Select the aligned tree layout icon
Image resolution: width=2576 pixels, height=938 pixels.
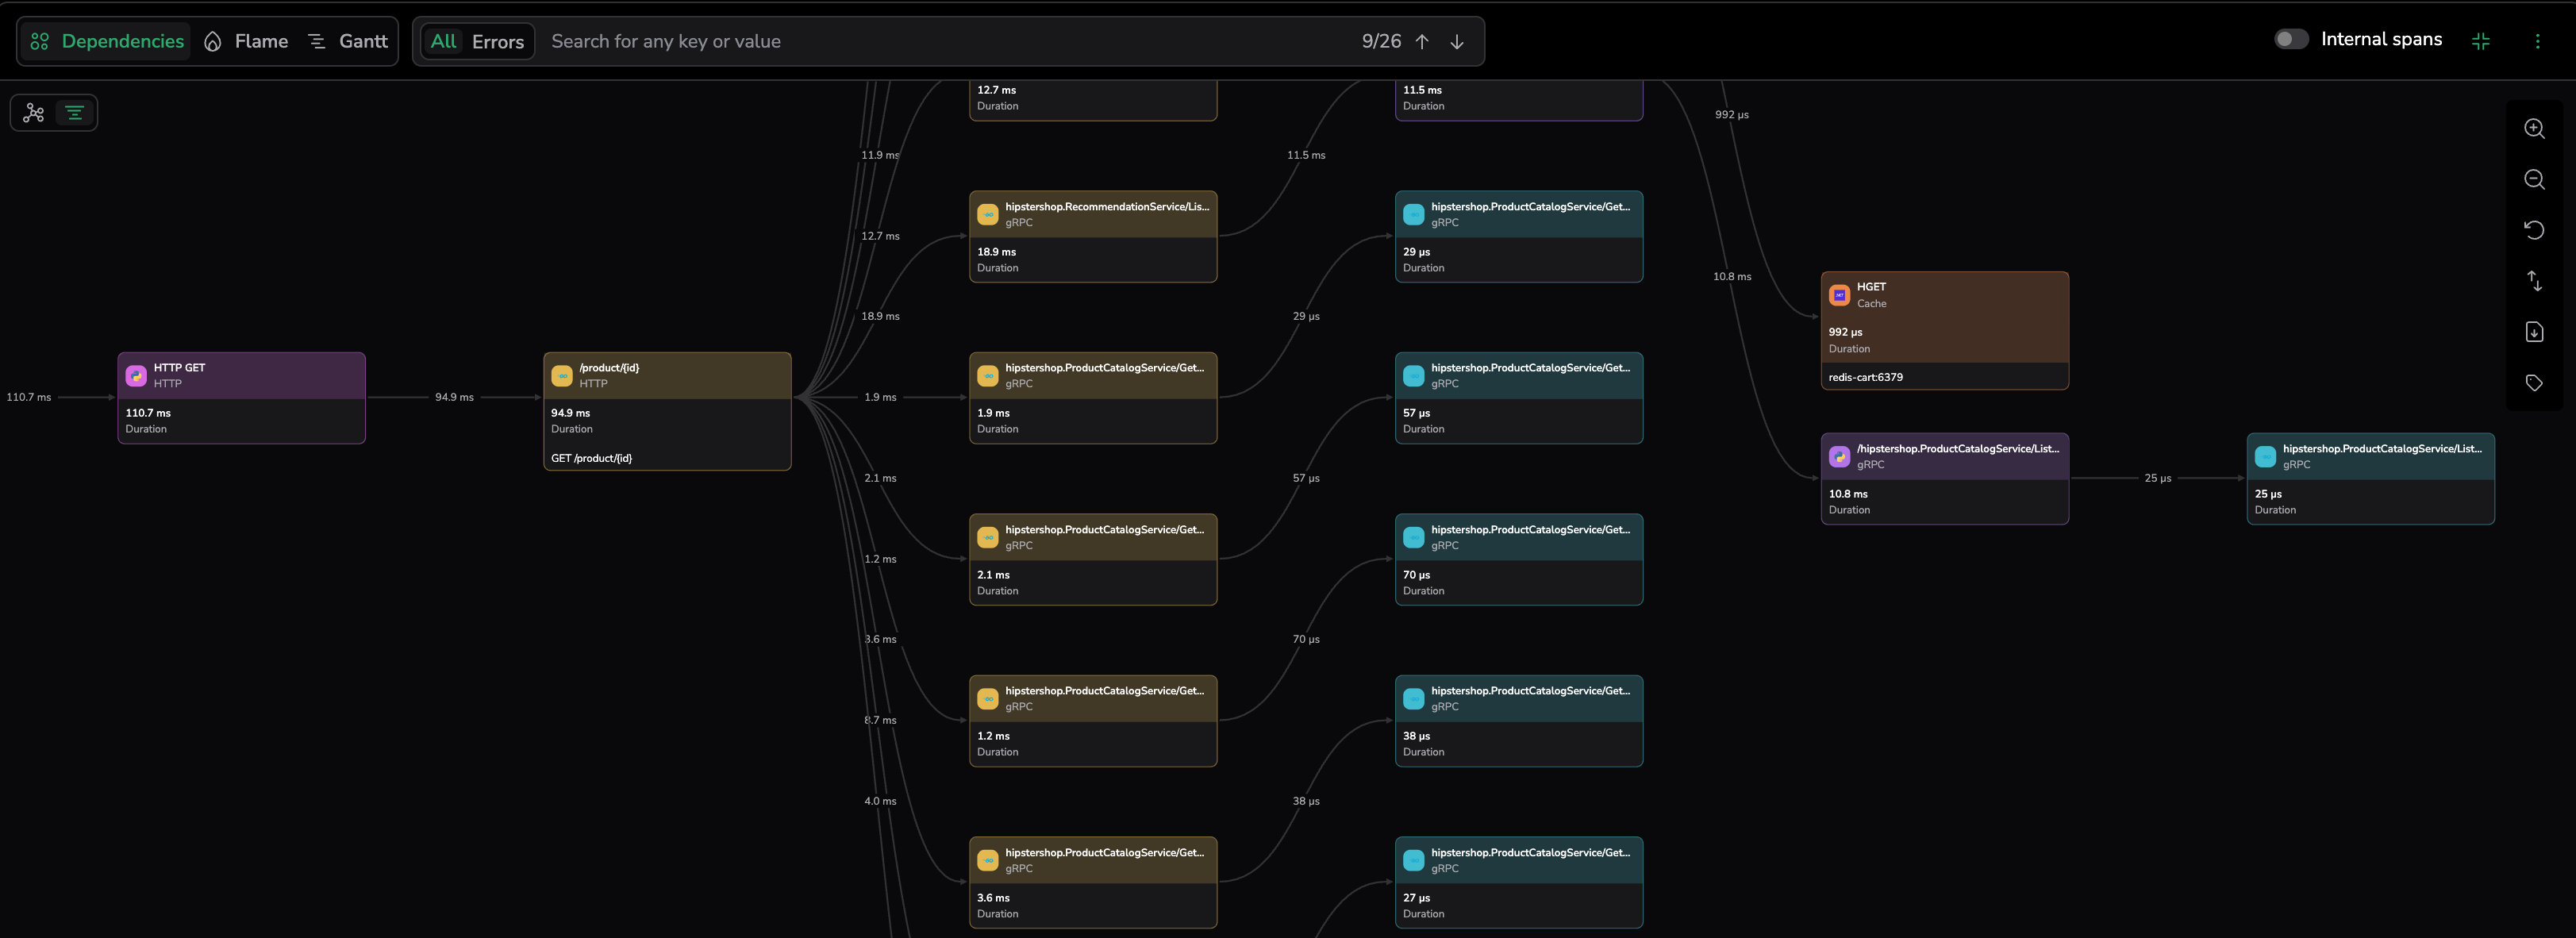click(74, 113)
